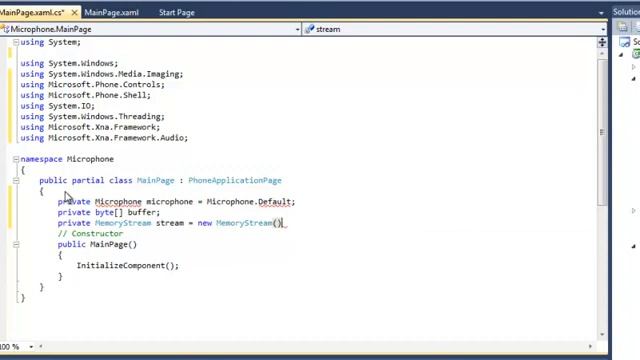Select the Solution node icon in Solution Explorer

625,42
